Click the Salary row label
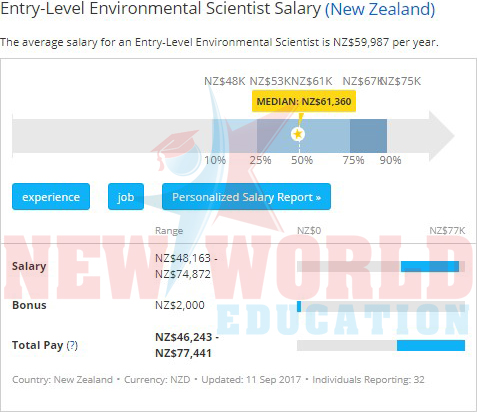The width and height of the screenshot is (477, 412). click(x=29, y=266)
